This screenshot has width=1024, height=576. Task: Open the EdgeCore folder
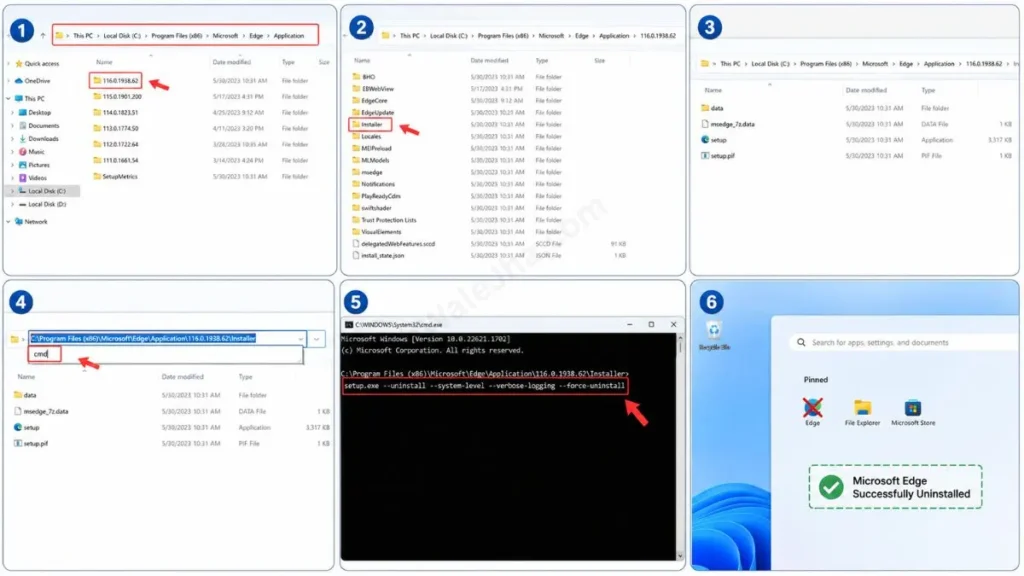[370, 101]
